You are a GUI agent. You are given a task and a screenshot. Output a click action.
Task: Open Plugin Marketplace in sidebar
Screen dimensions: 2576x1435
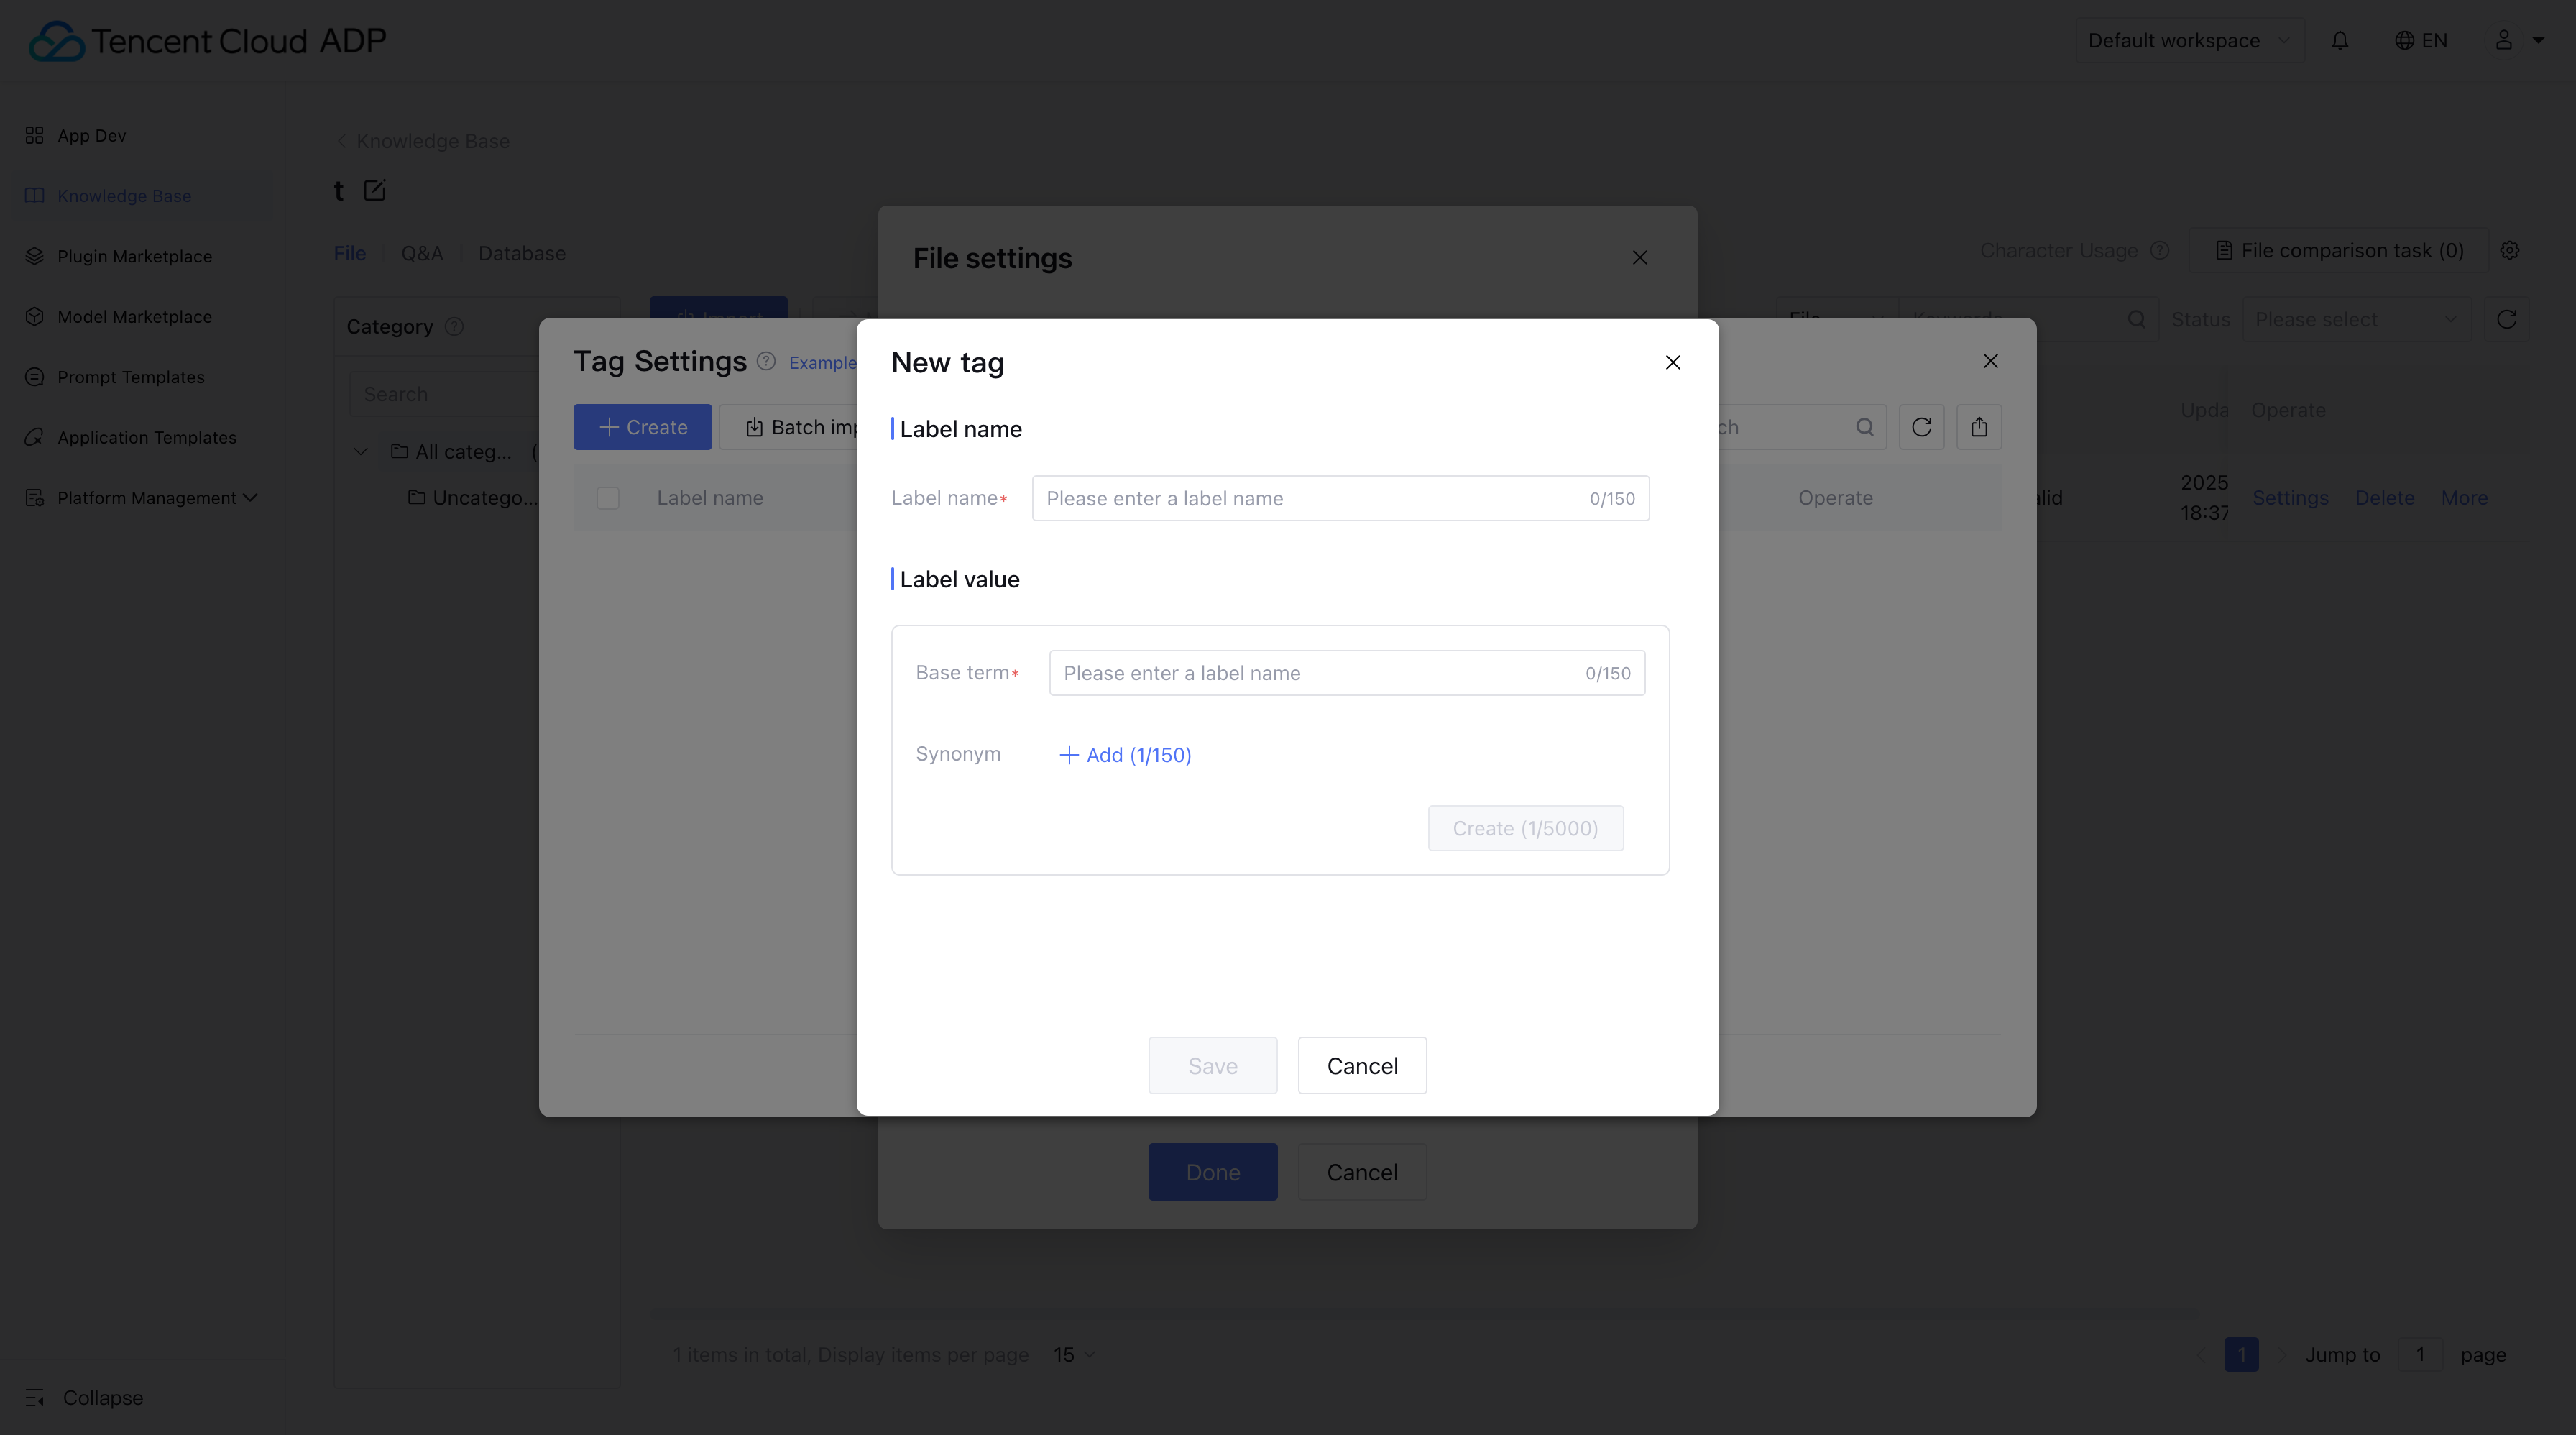[x=134, y=256]
